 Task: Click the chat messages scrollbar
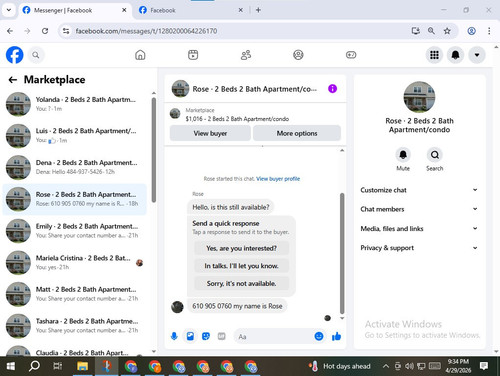[x=342, y=253]
